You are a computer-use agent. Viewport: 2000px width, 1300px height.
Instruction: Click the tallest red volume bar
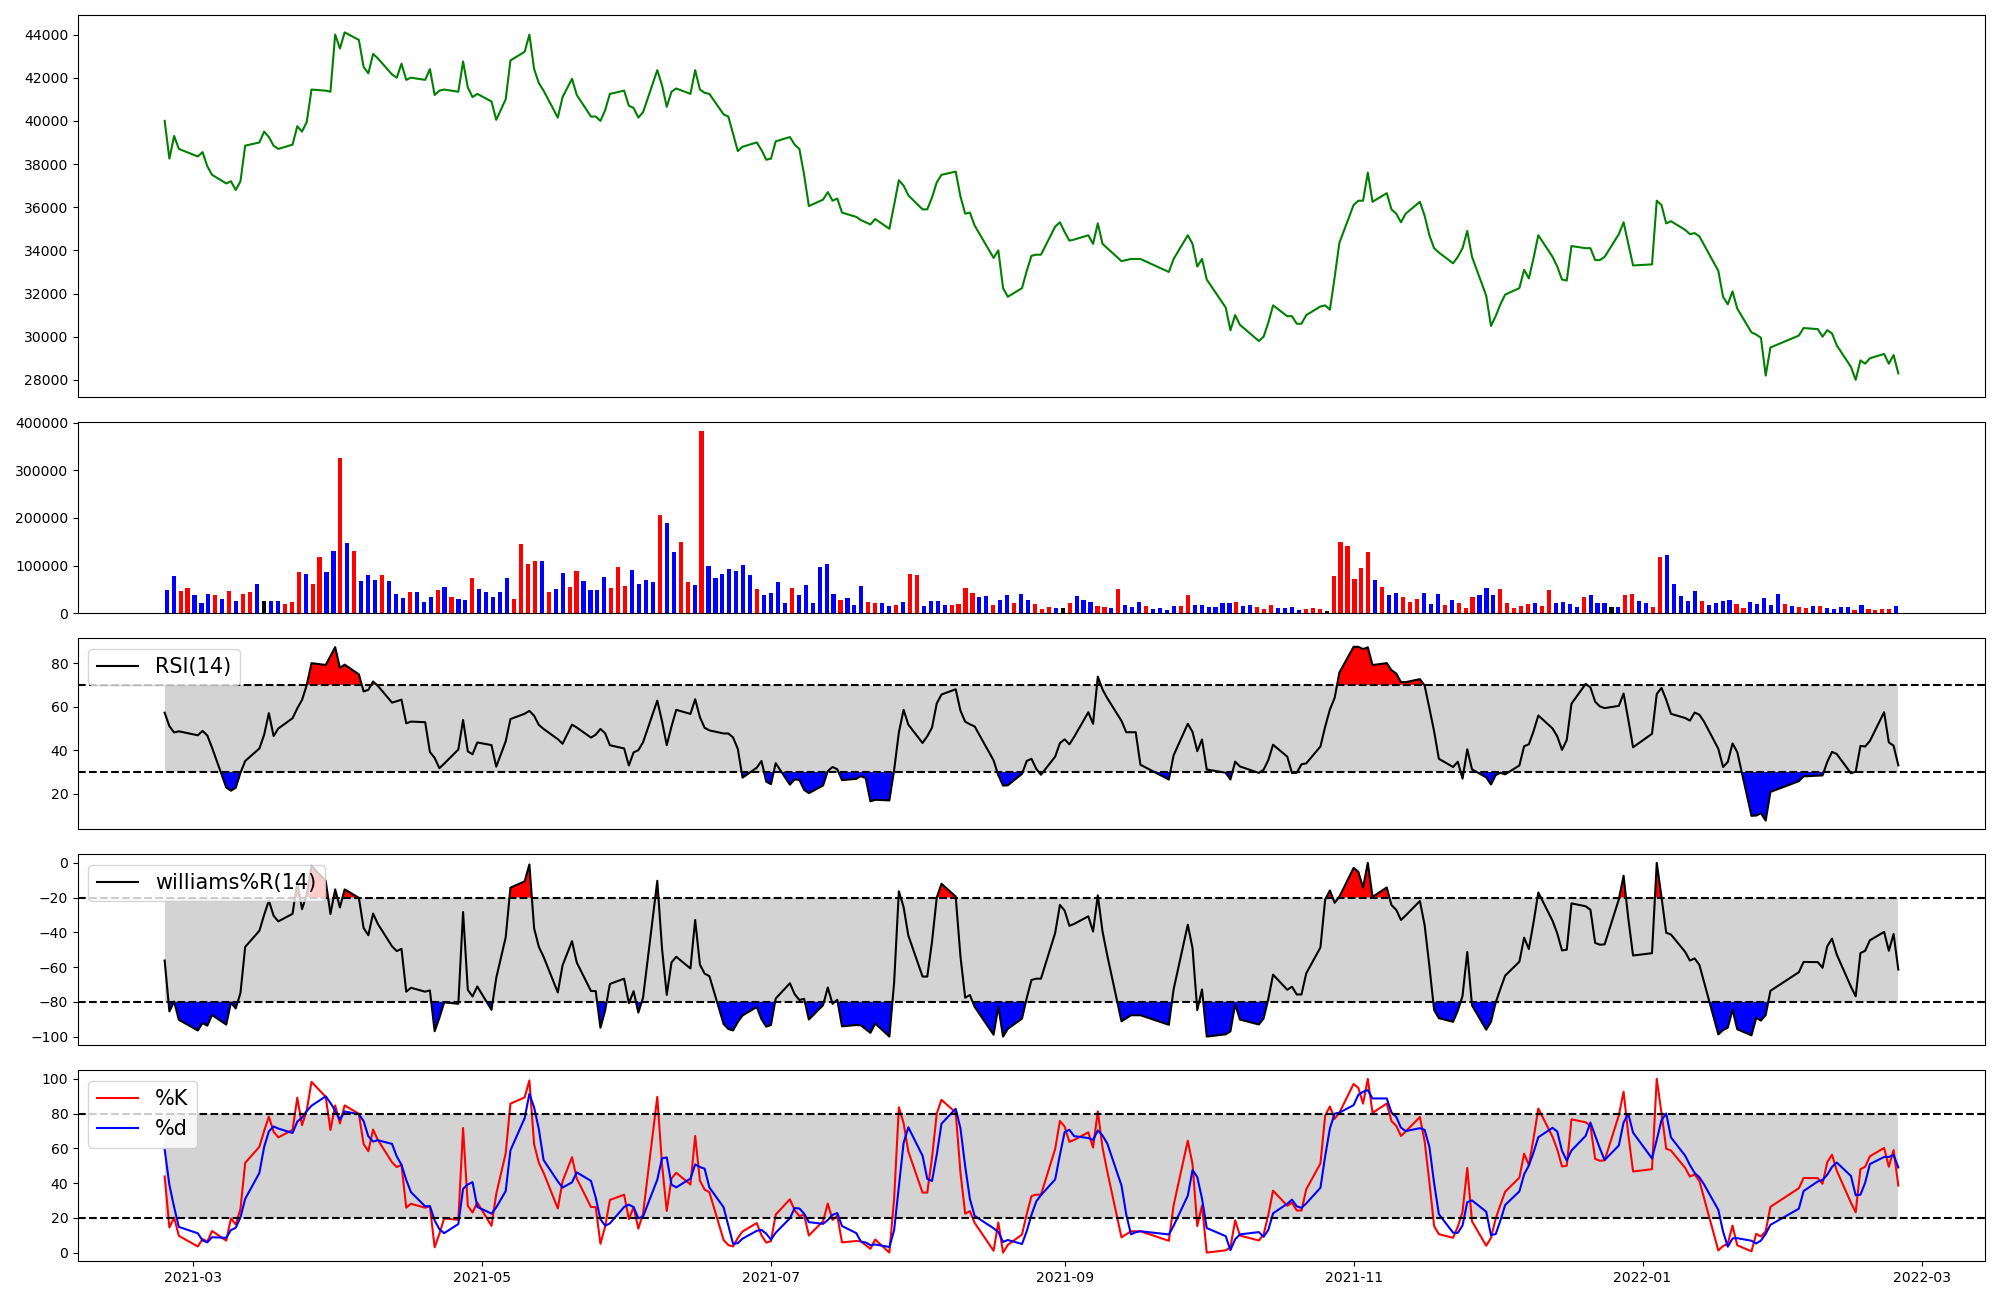click(701, 520)
